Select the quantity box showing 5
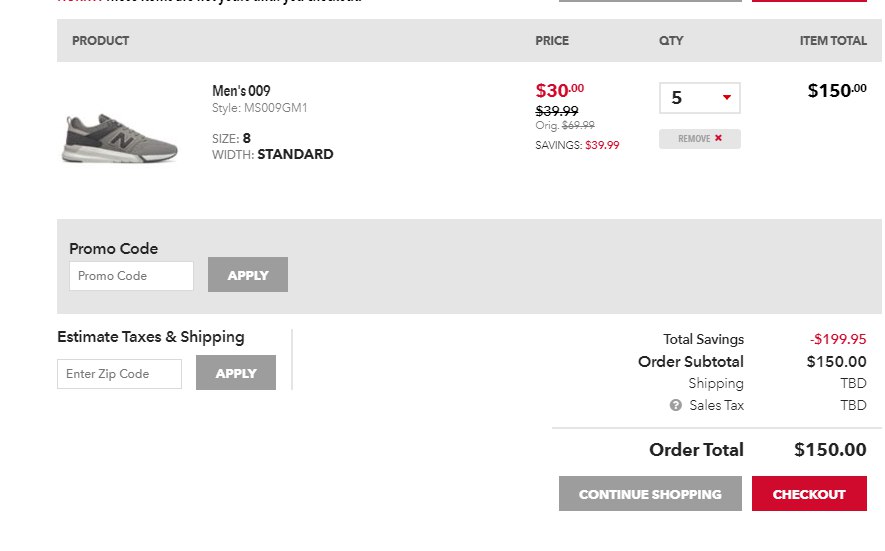This screenshot has height=551, width=885. click(700, 98)
